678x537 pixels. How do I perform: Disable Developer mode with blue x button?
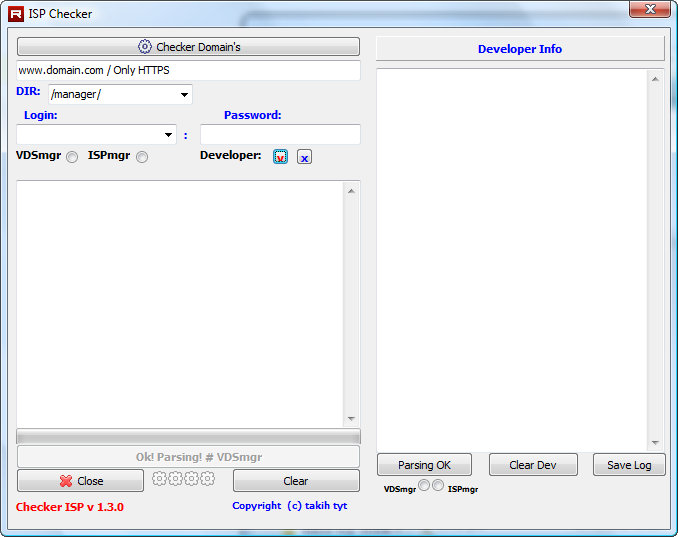(x=304, y=157)
